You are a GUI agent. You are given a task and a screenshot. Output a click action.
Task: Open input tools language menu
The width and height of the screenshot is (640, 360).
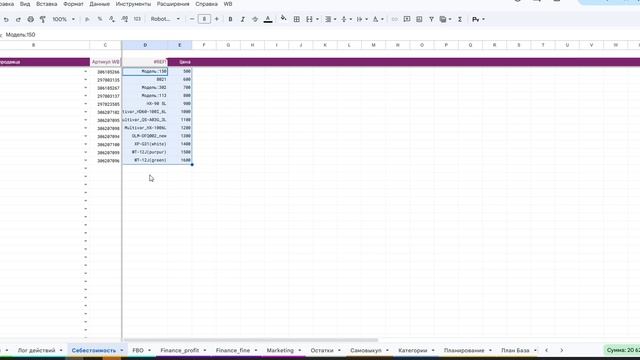tap(478, 19)
